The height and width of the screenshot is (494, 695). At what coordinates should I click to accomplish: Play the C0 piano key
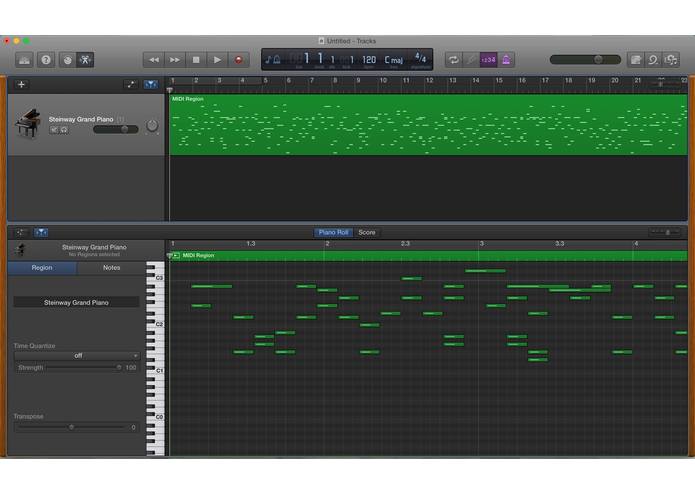point(155,417)
